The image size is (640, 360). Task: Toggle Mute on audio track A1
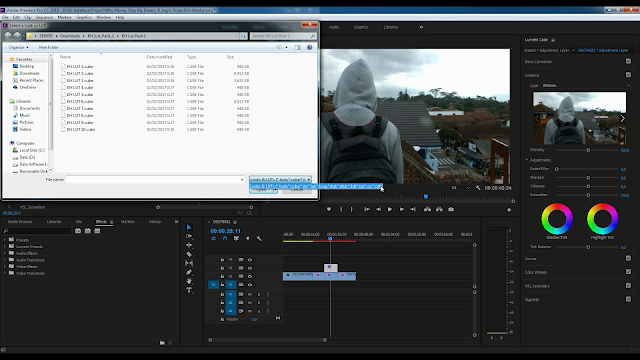[250, 294]
